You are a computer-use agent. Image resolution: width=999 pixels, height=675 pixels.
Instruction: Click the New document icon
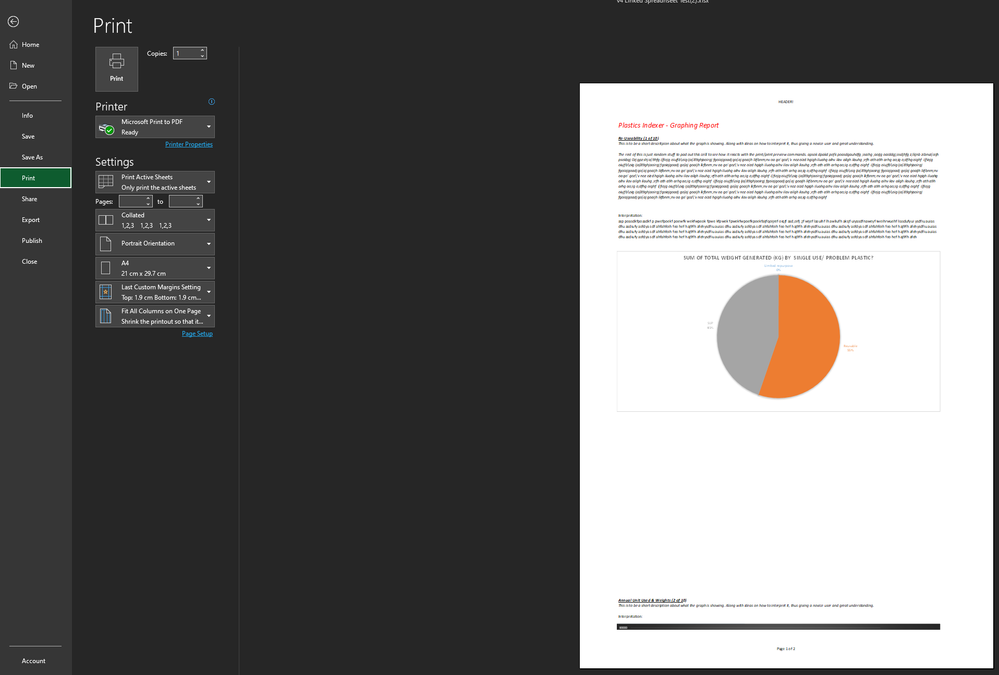pyautogui.click(x=13, y=65)
